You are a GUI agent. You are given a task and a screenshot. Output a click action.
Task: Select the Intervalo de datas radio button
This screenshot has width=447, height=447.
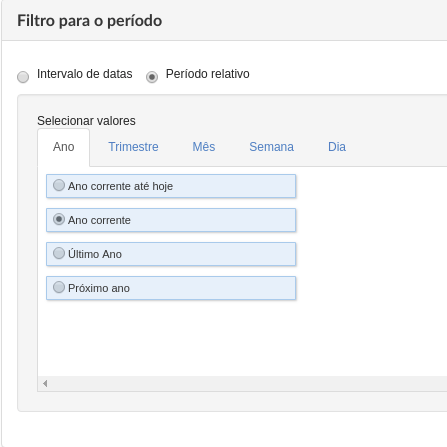23,77
